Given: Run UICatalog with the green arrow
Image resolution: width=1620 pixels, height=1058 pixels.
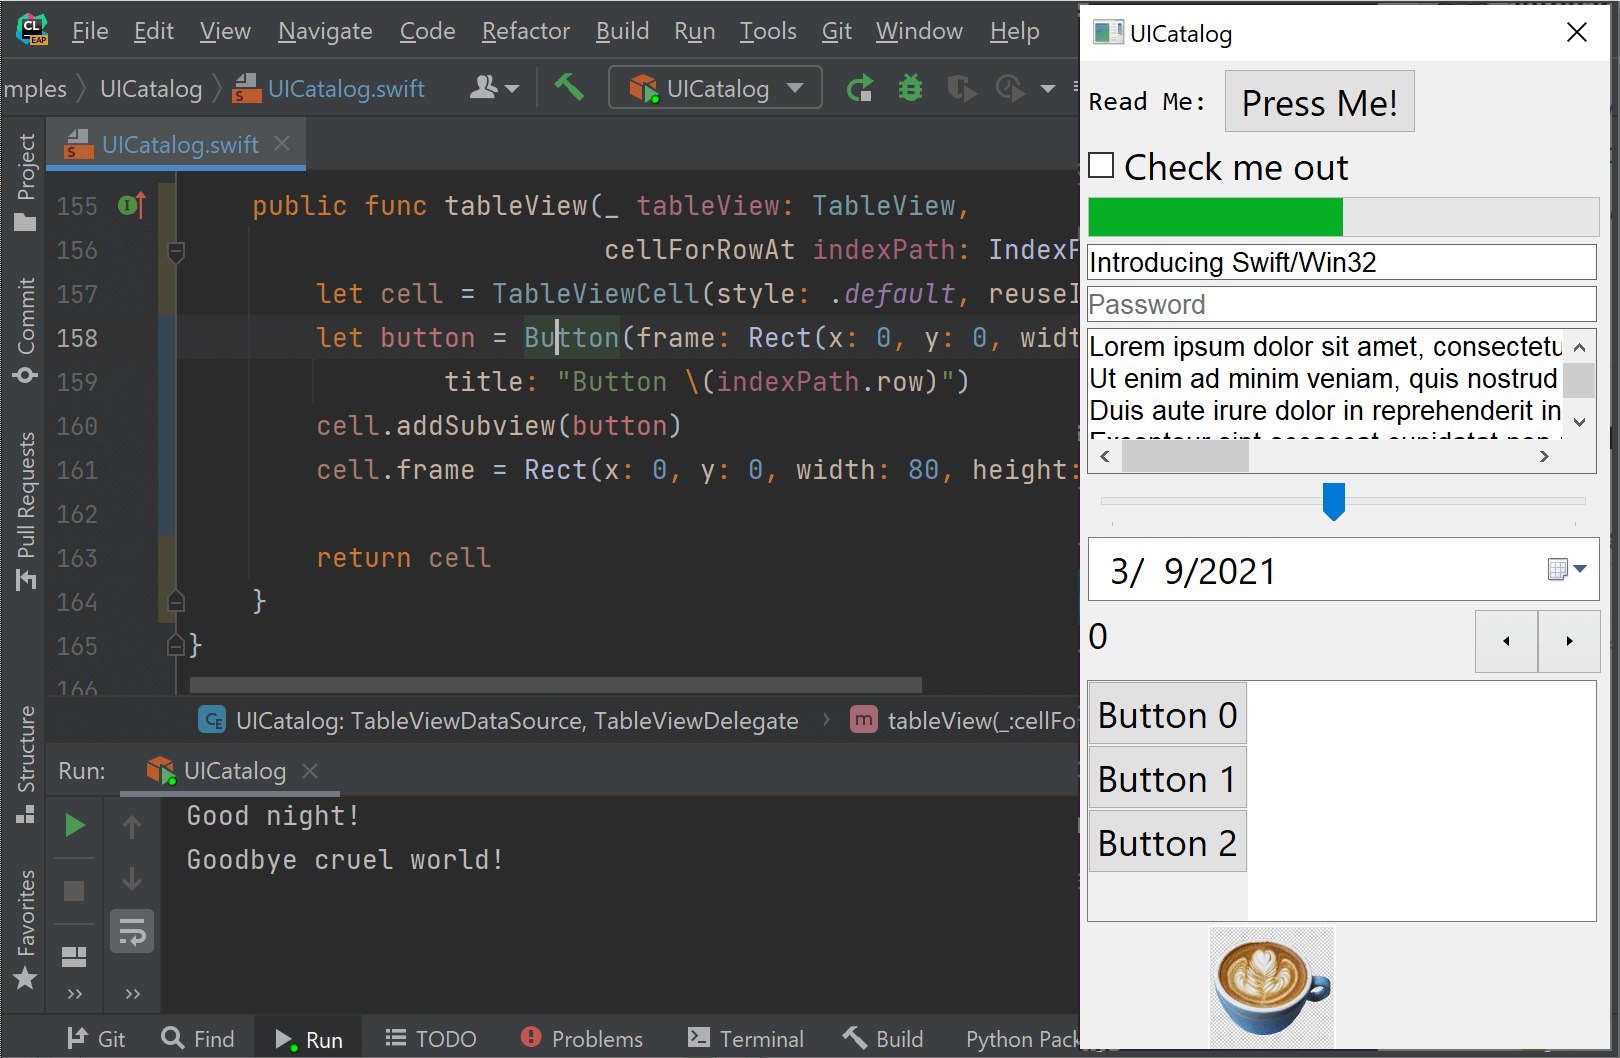Looking at the screenshot, I should [859, 88].
